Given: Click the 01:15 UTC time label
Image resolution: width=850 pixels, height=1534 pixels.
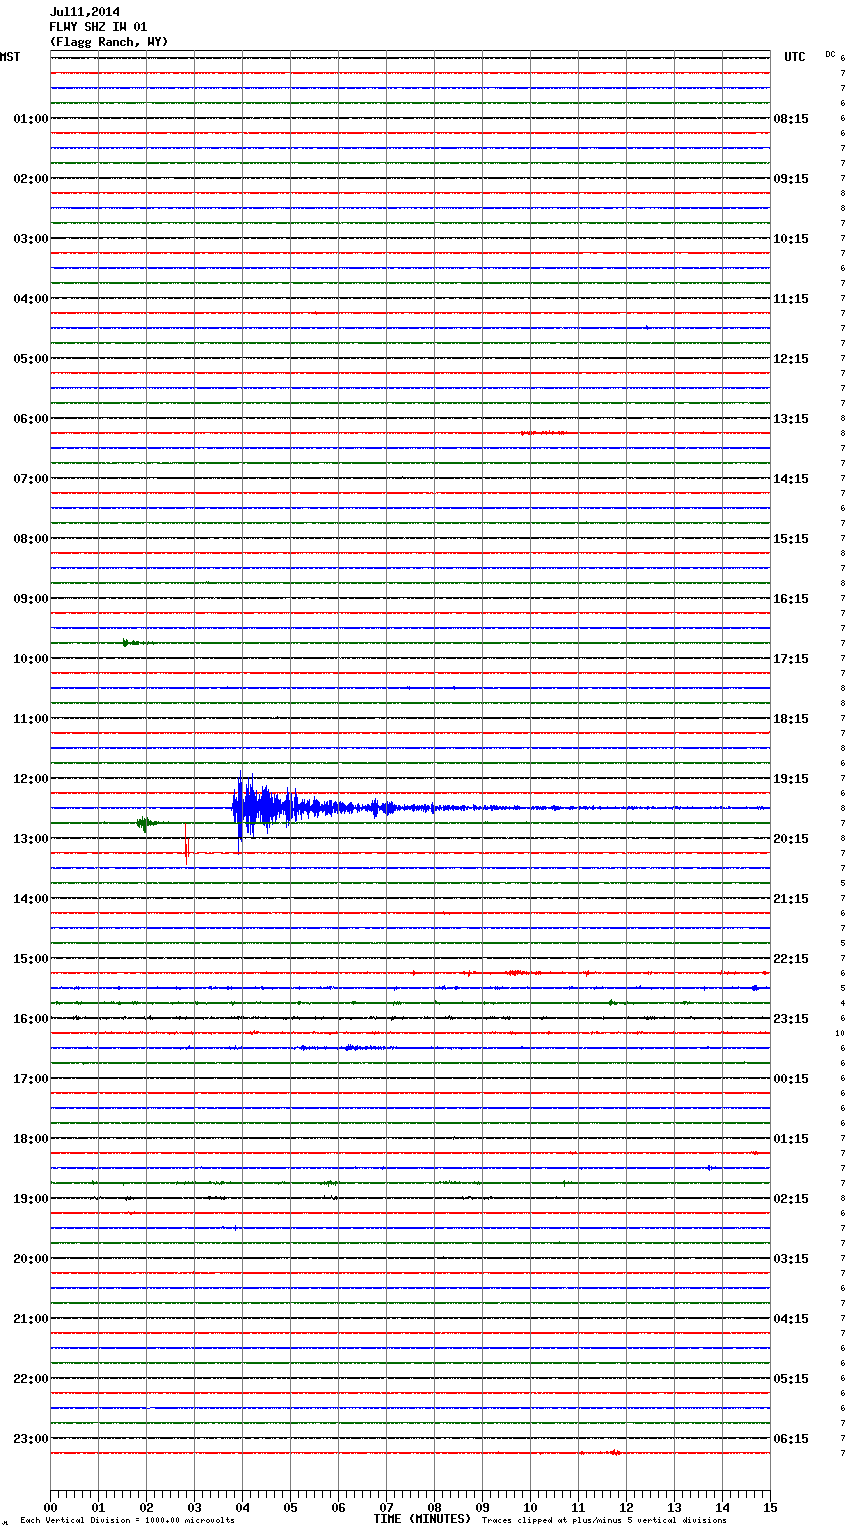Looking at the screenshot, I should pos(791,1139).
